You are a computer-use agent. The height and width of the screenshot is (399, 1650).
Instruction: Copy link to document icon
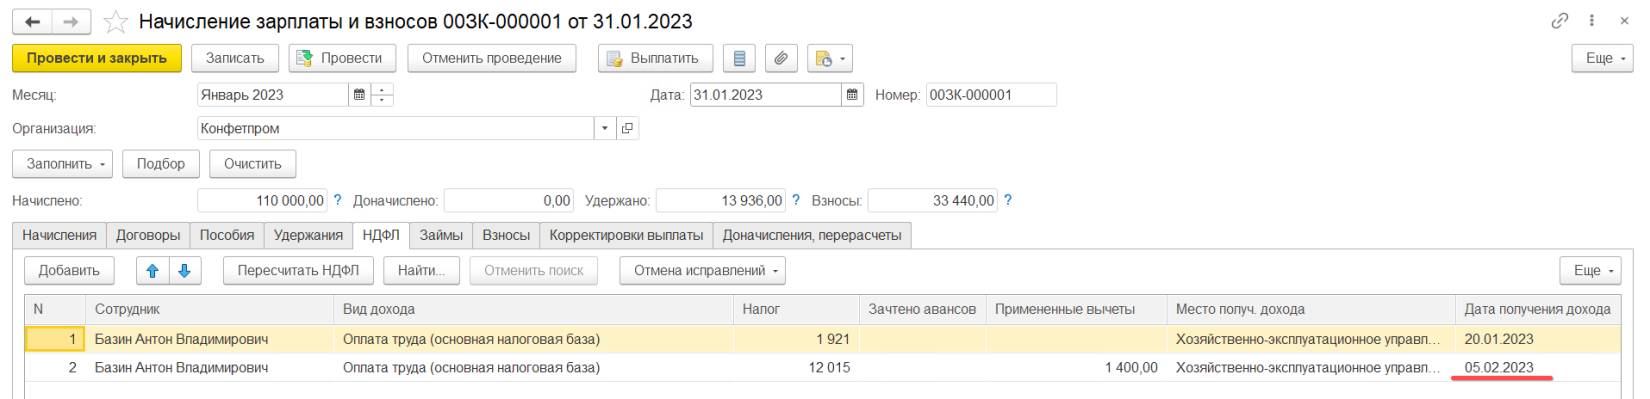pyautogui.click(x=1559, y=21)
